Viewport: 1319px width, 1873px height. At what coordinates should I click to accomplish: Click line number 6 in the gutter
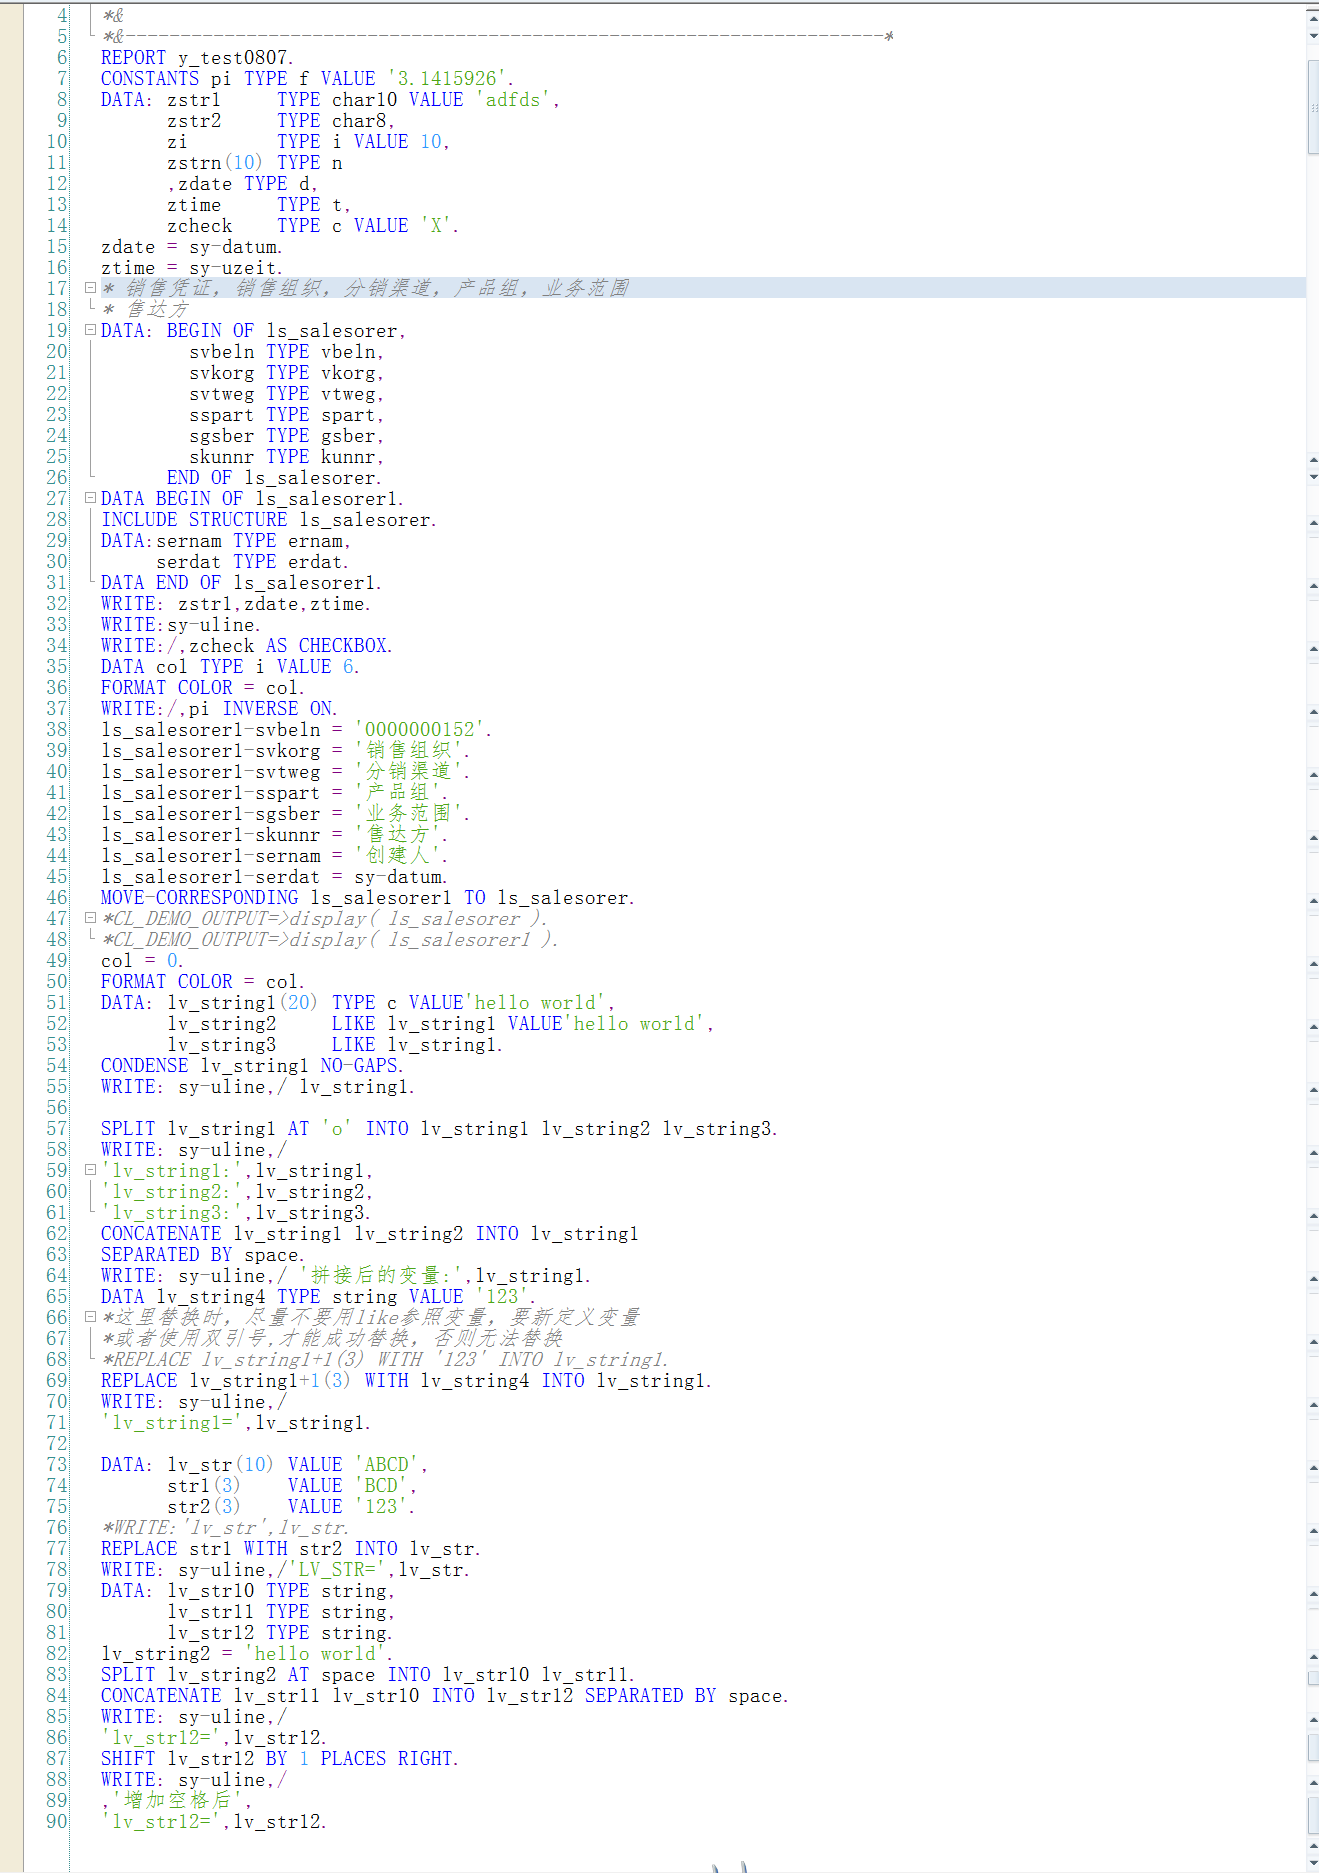click(x=62, y=58)
